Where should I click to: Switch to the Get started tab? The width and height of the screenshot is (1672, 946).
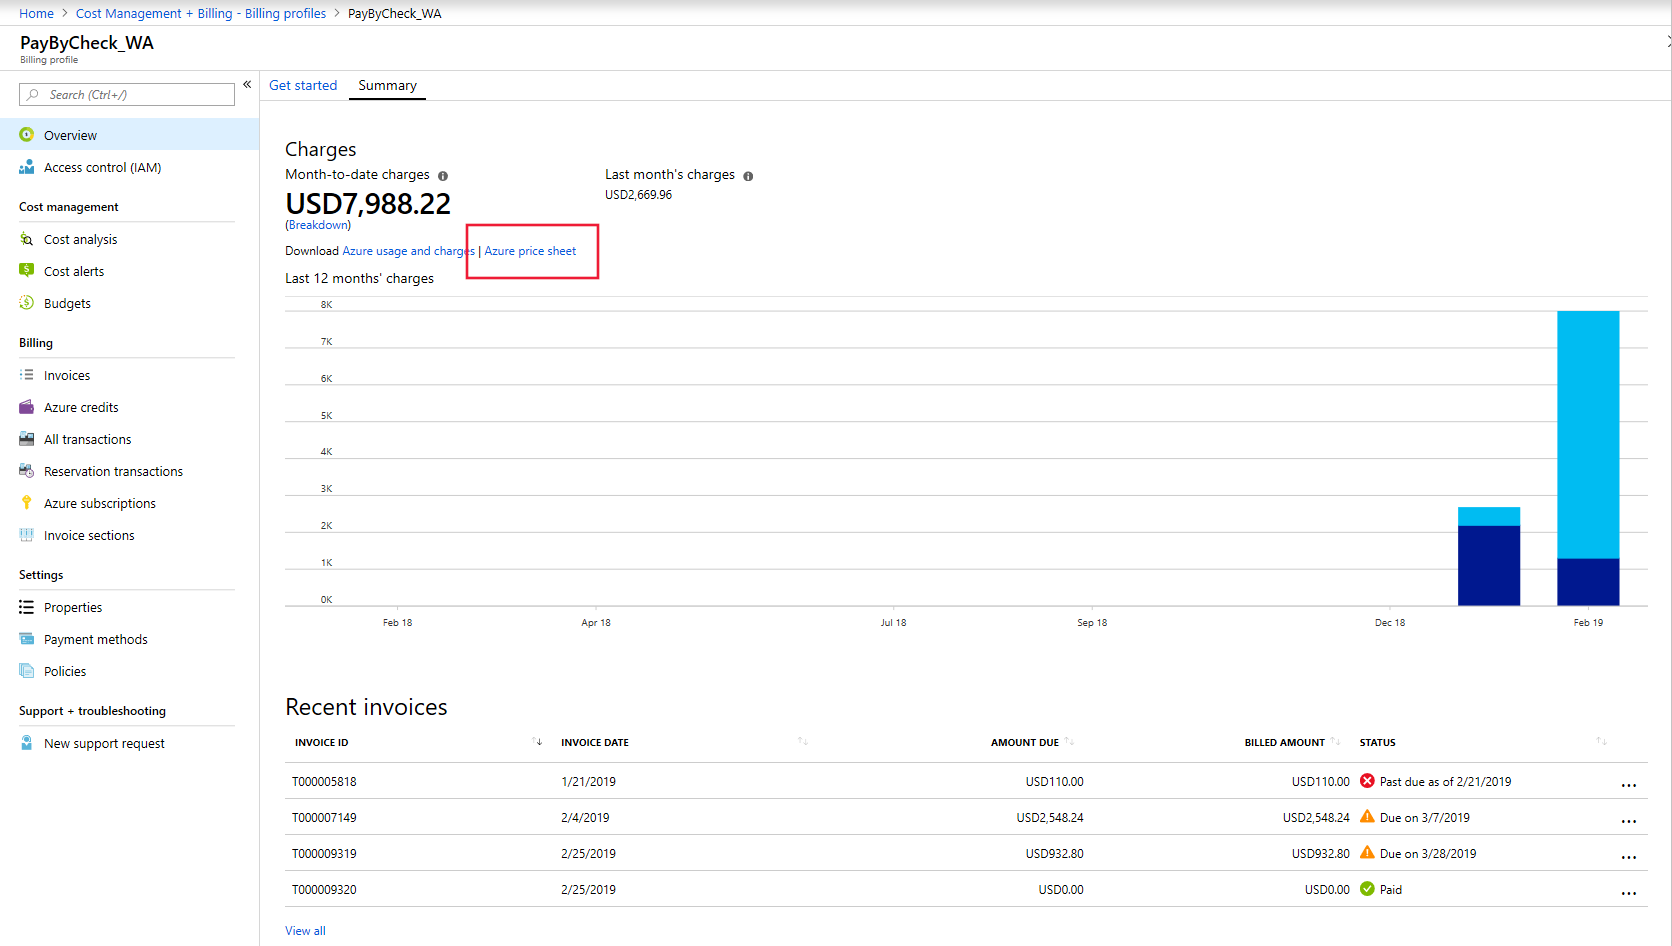(x=303, y=86)
